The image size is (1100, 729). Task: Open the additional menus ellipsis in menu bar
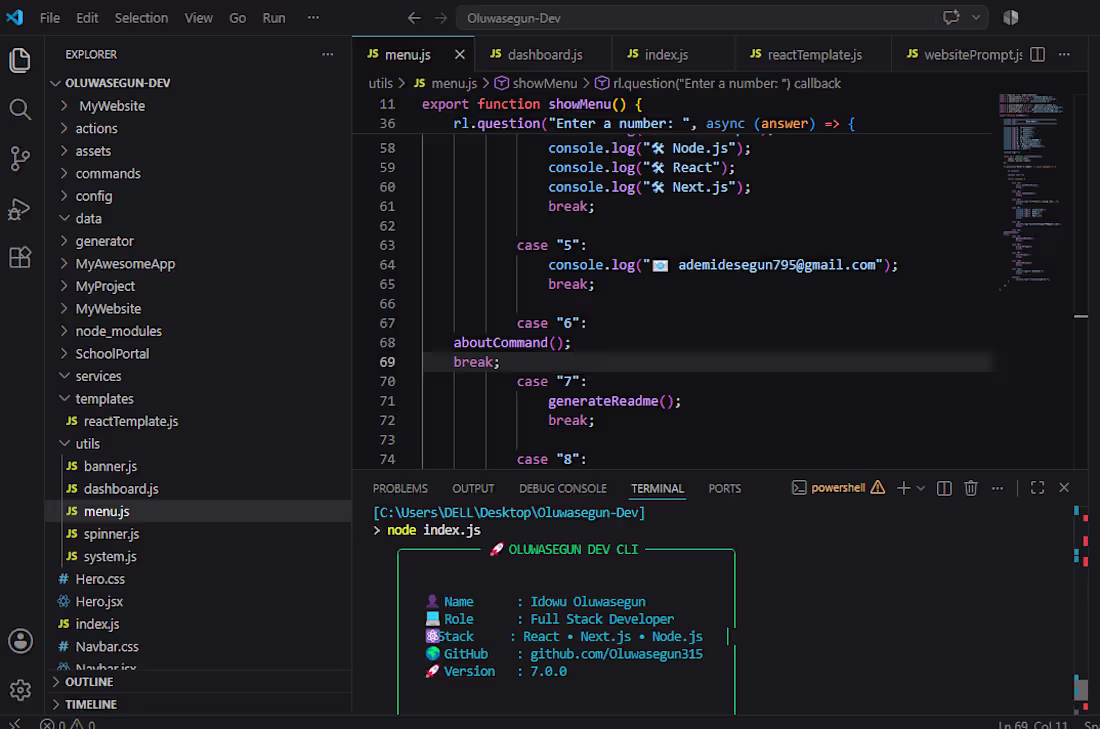(313, 18)
